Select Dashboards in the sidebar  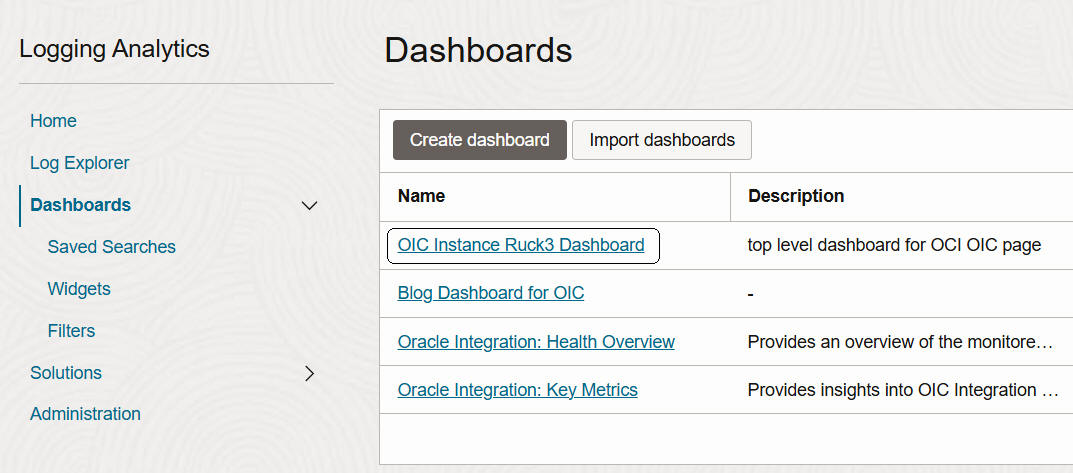pos(80,205)
